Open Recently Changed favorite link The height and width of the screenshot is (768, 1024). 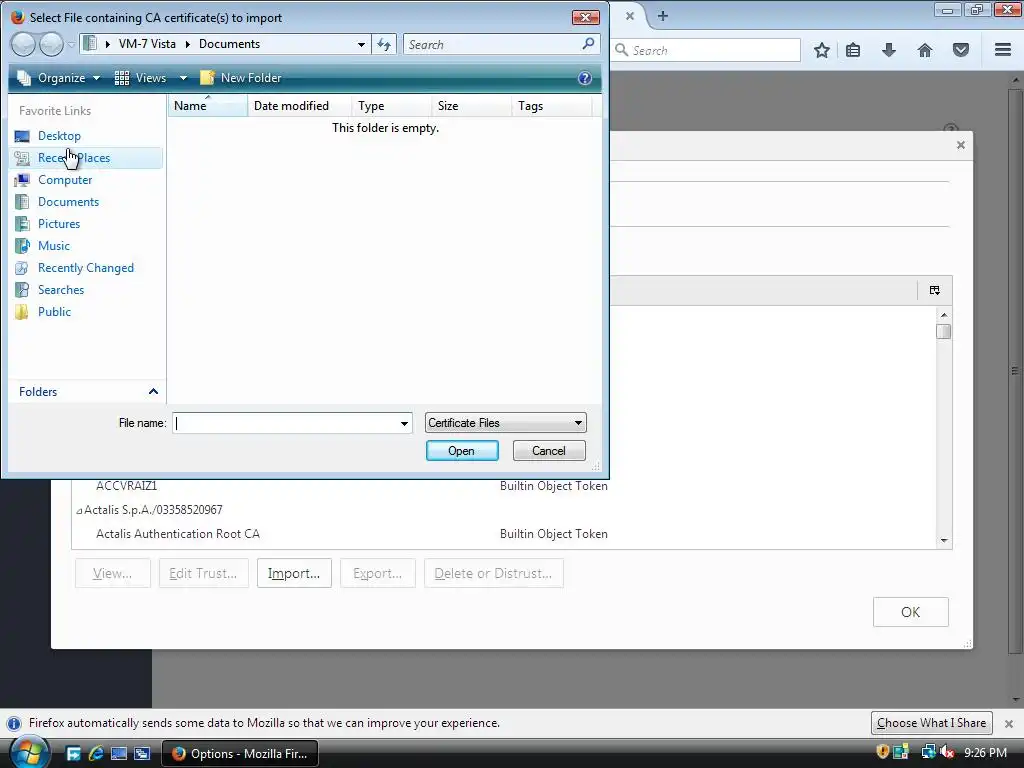pyautogui.click(x=86, y=268)
